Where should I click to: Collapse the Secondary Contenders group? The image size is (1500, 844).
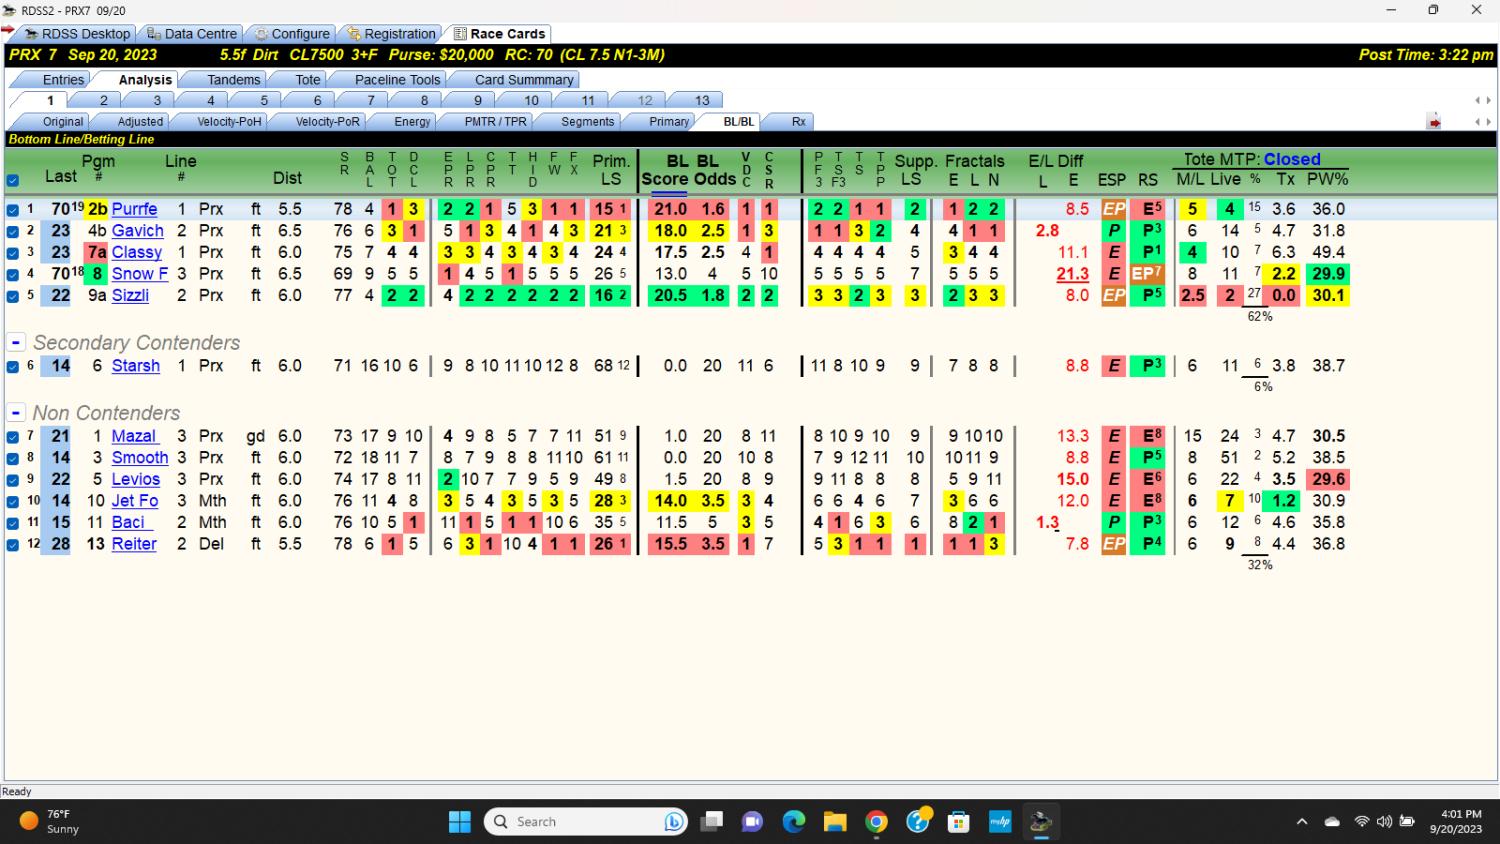(16, 342)
